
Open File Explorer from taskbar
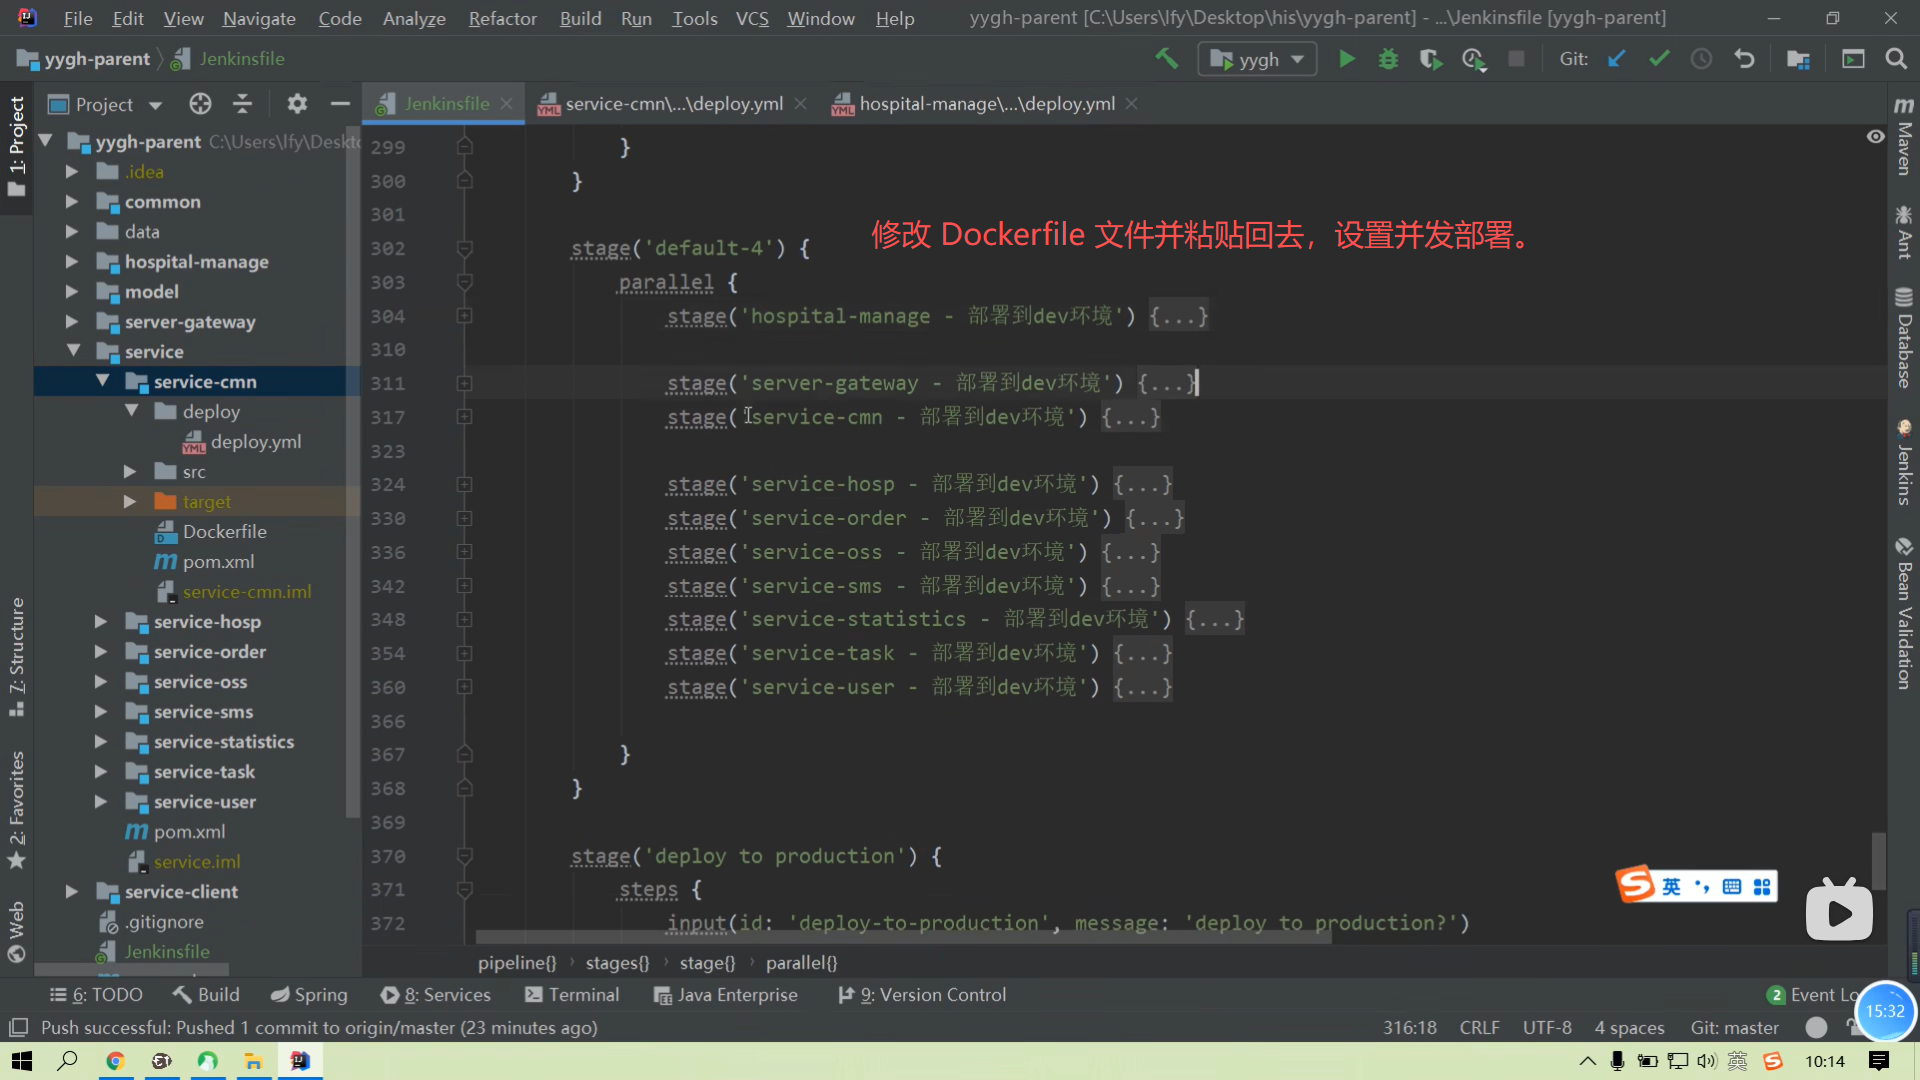coord(254,1061)
